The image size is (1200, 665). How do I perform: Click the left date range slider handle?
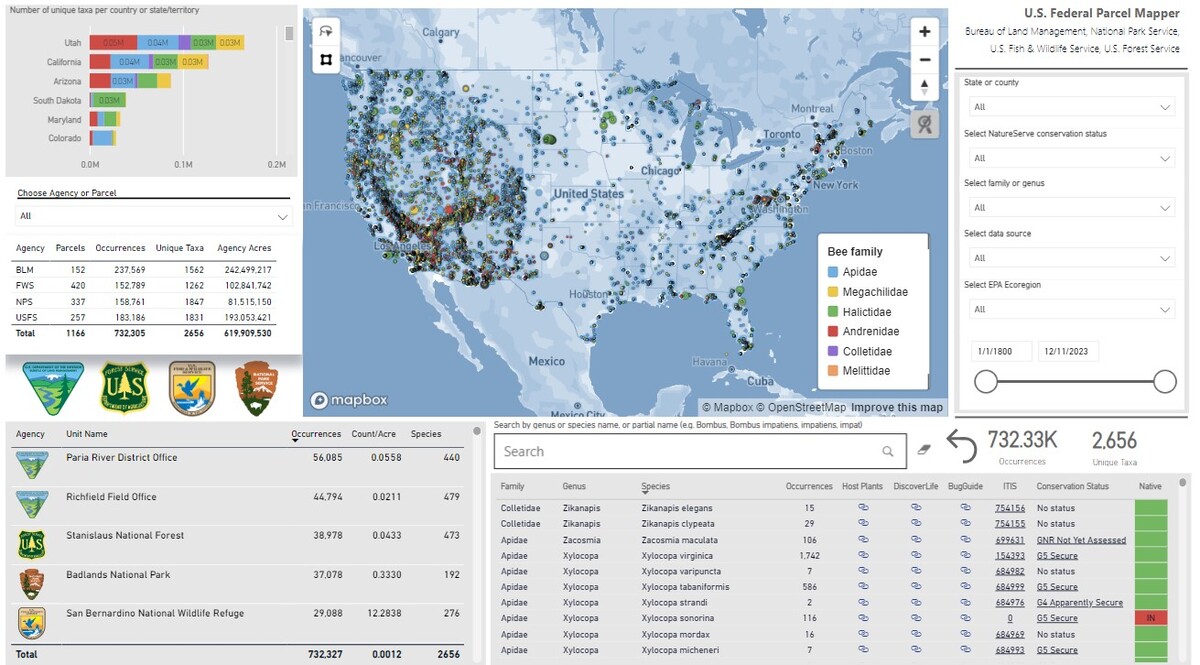click(x=986, y=381)
